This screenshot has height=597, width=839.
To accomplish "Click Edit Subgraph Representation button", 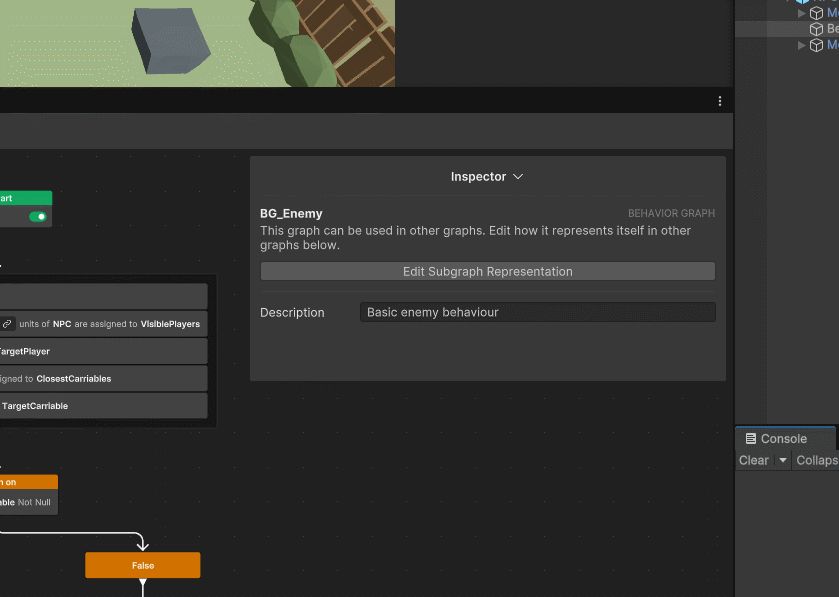I will [487, 271].
